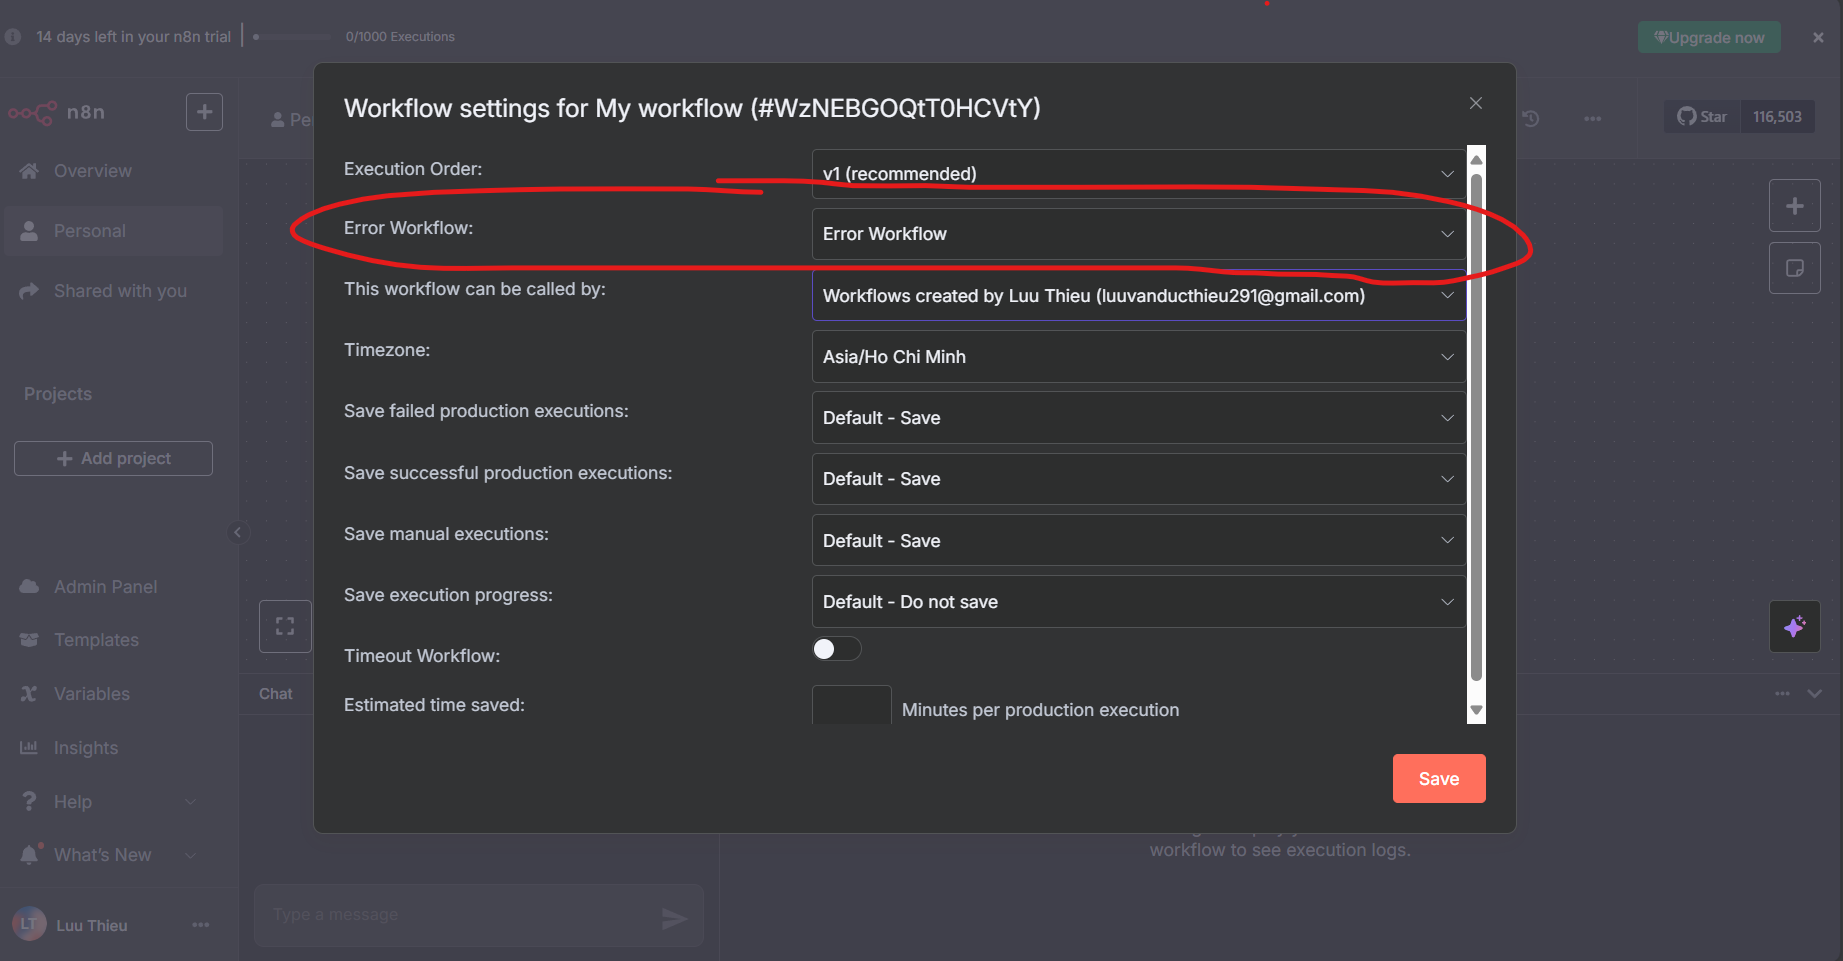
Task: Close the Workflow settings dialog
Action: [1475, 103]
